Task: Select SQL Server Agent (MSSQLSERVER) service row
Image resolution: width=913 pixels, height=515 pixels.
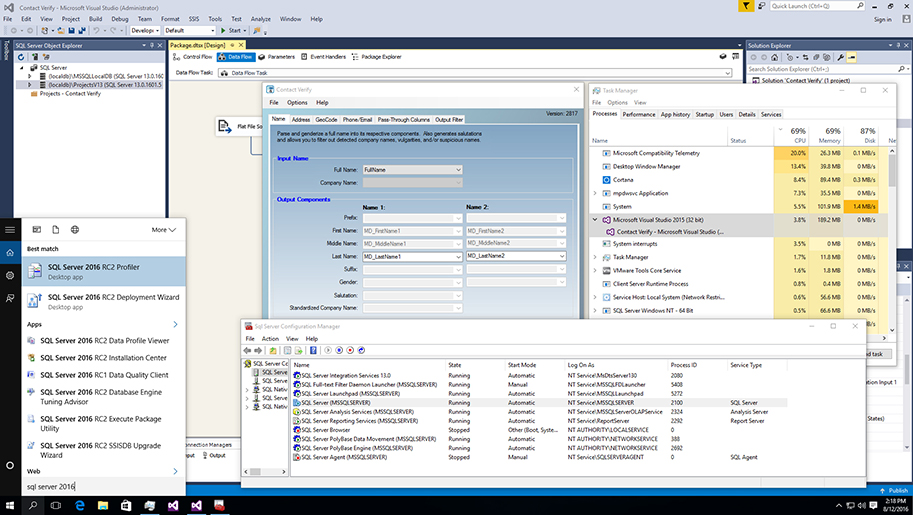Action: coord(540,457)
